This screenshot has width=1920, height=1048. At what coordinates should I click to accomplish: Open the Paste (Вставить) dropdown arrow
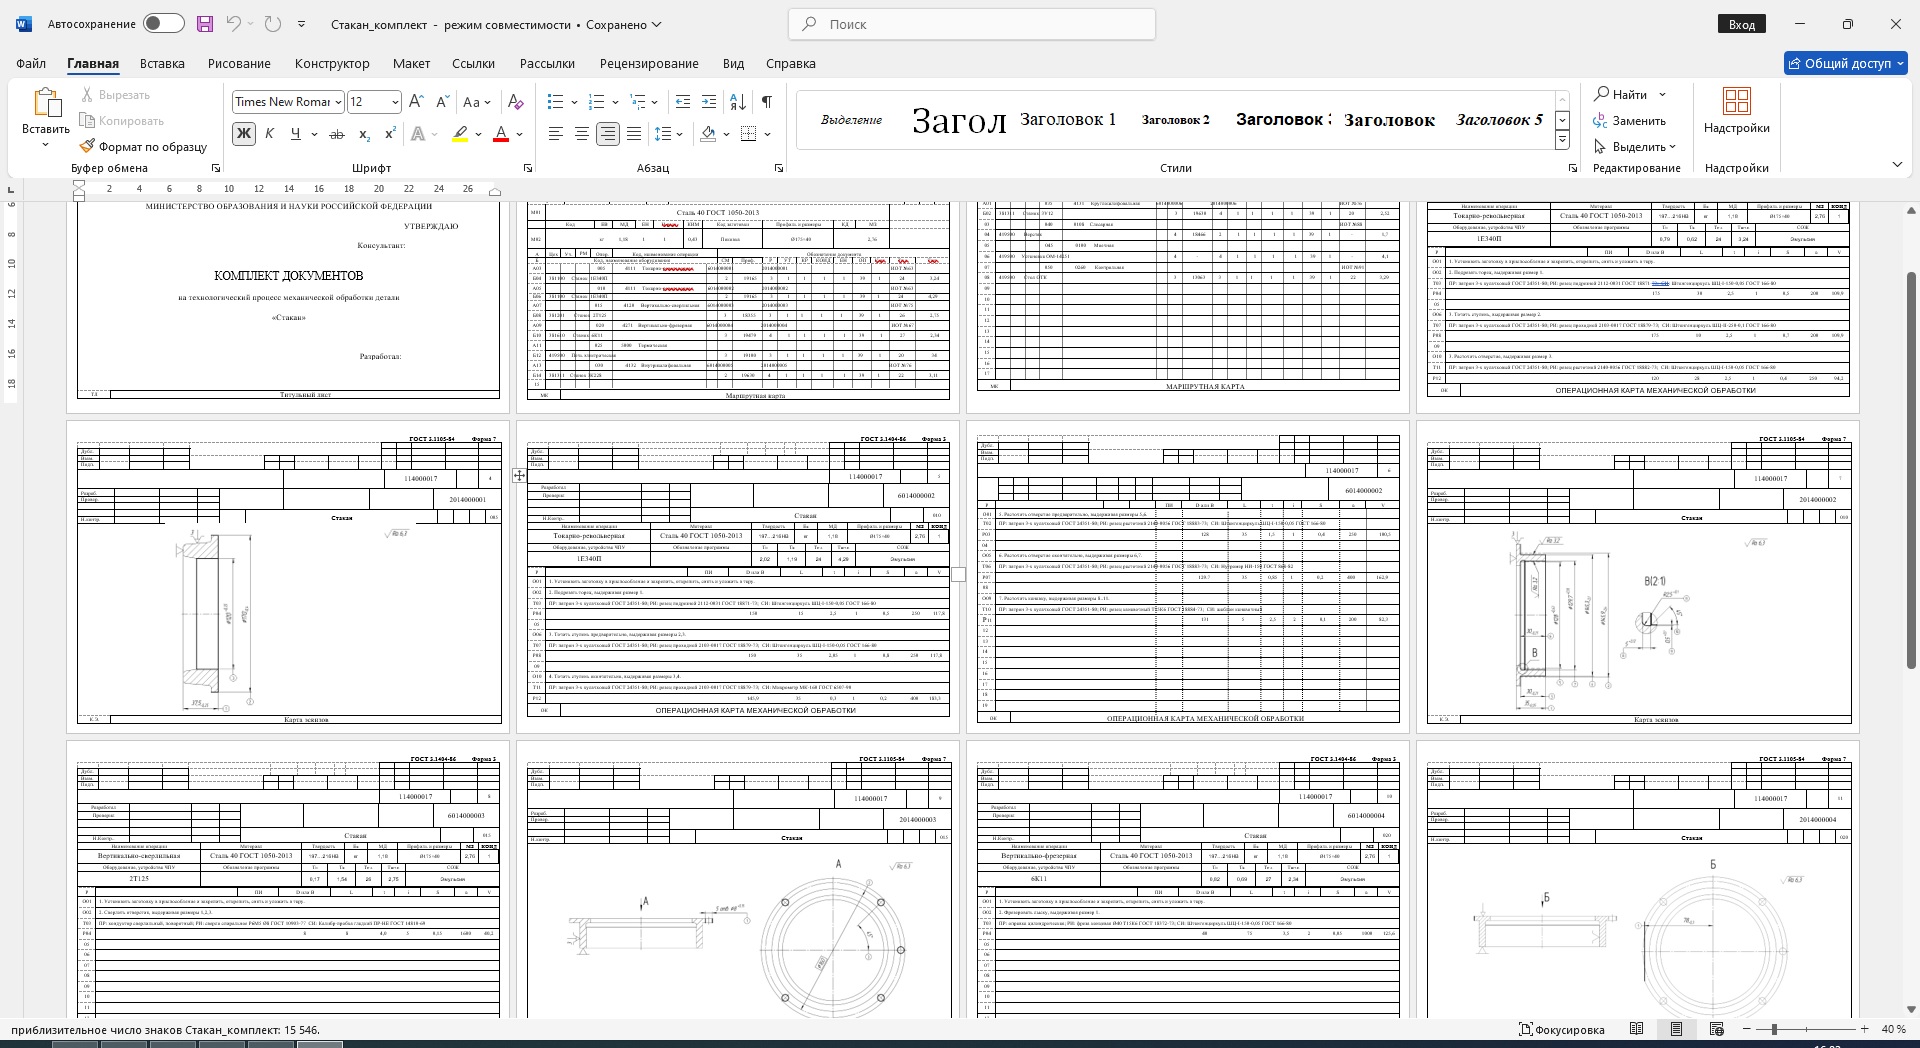click(x=45, y=146)
